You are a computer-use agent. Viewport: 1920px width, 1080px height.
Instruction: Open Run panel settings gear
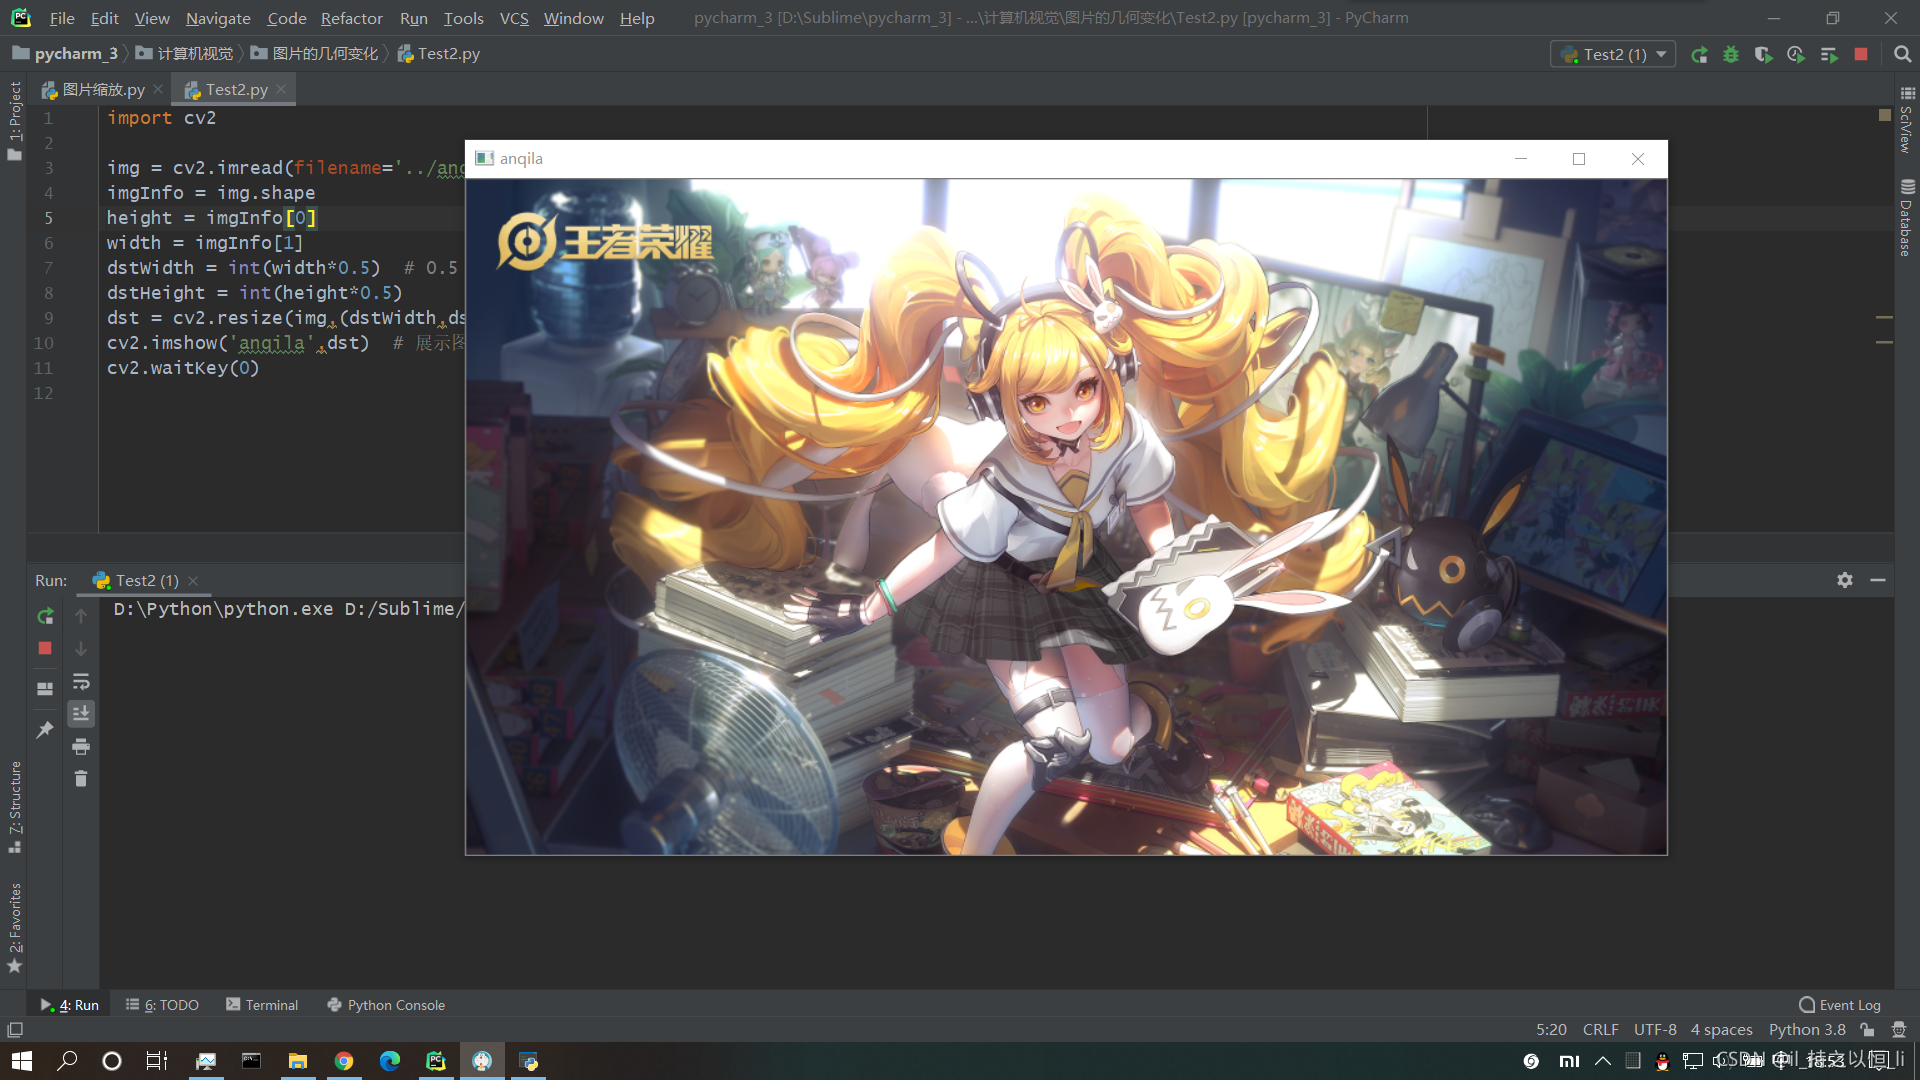tap(1845, 580)
